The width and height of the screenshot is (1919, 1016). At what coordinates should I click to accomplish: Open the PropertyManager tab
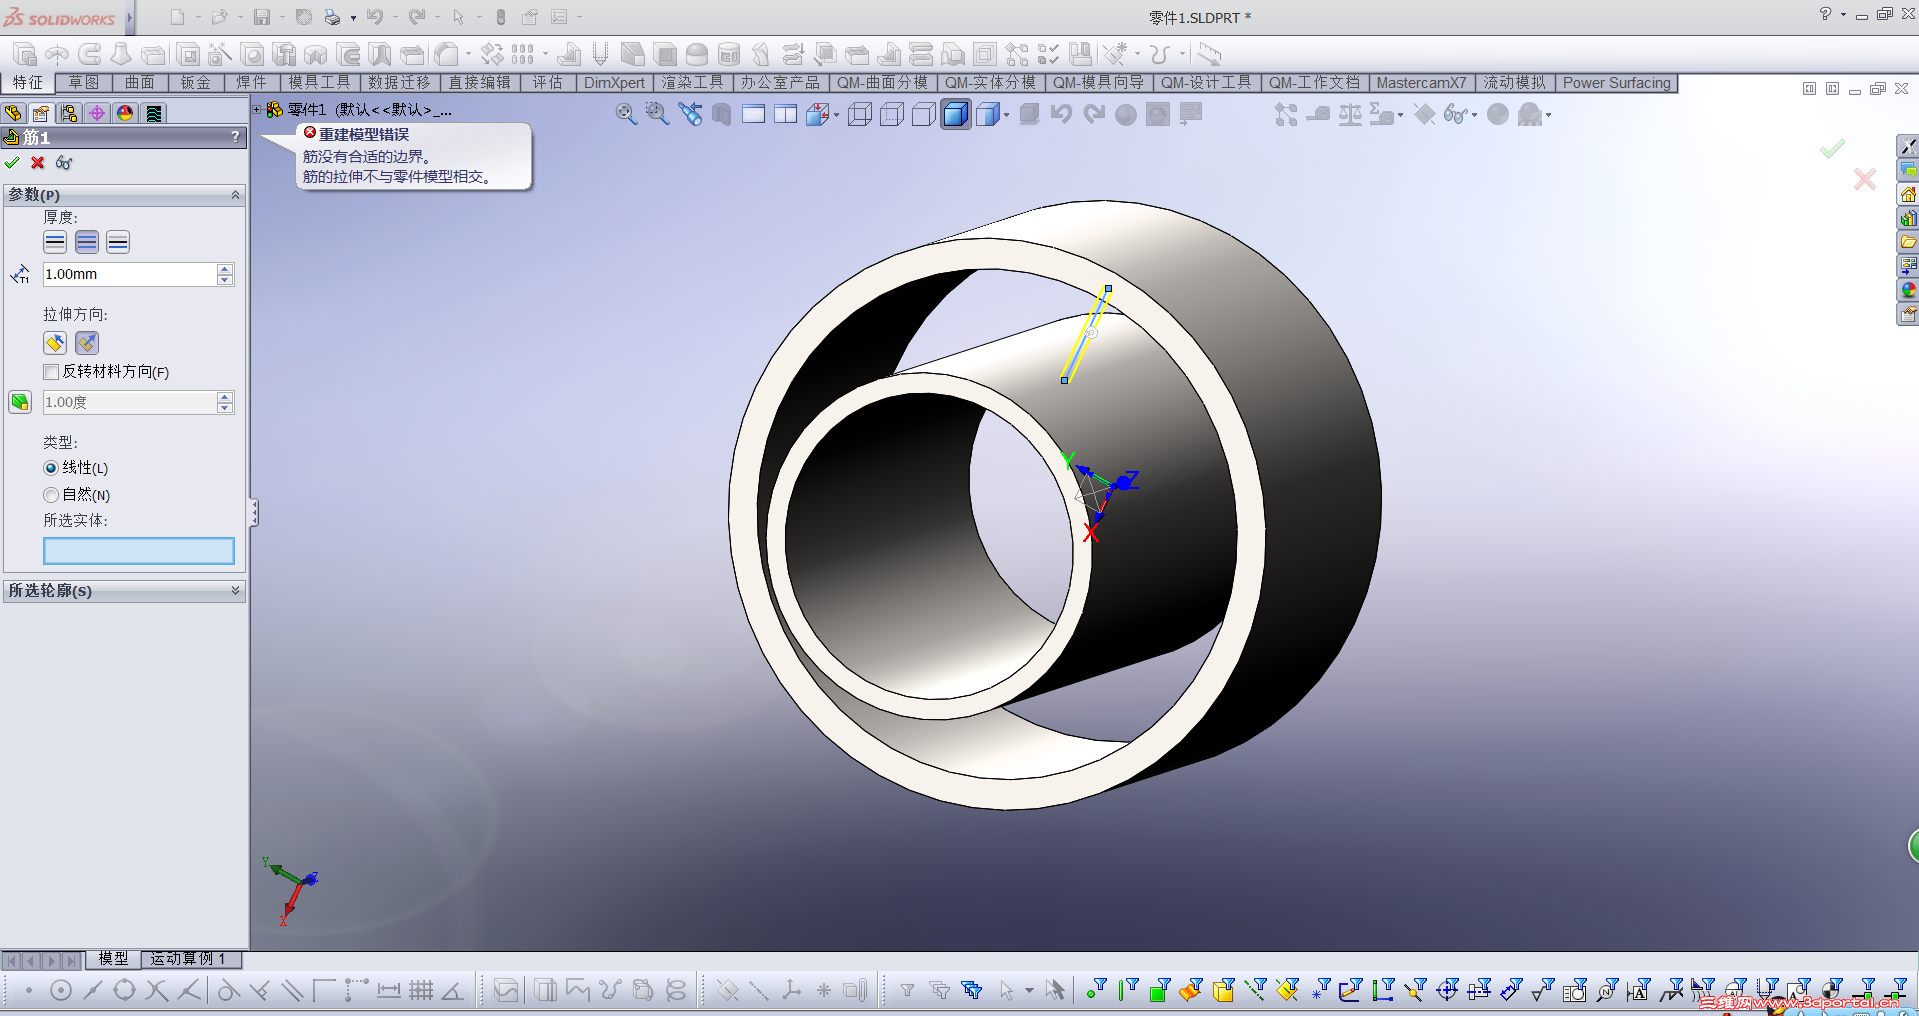pyautogui.click(x=41, y=113)
